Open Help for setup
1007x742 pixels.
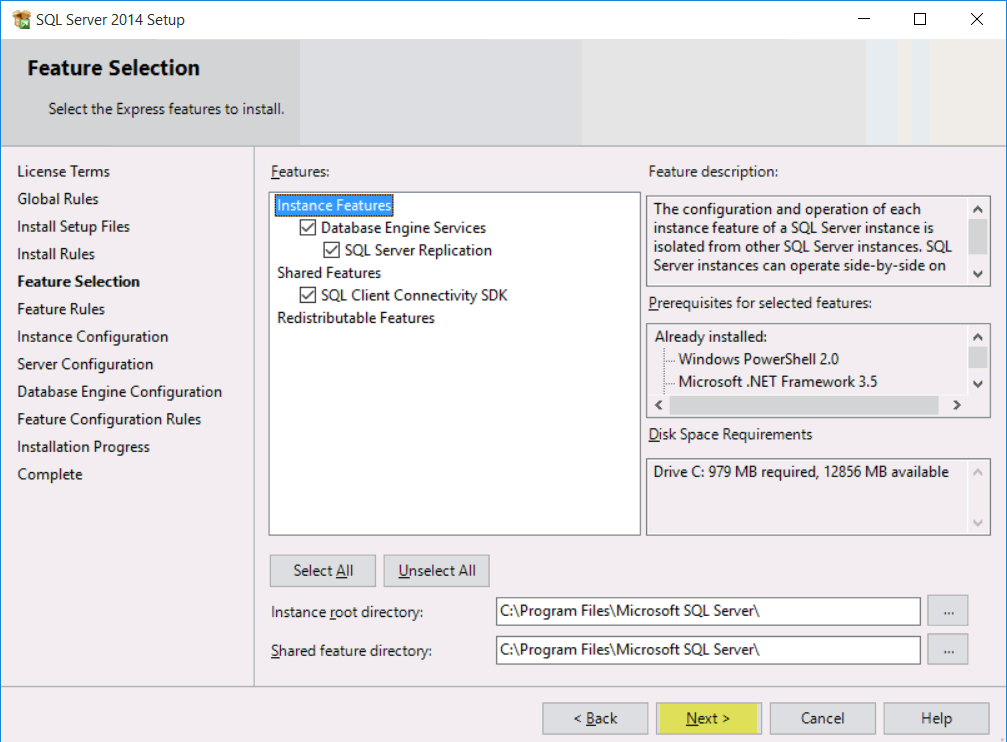(936, 718)
